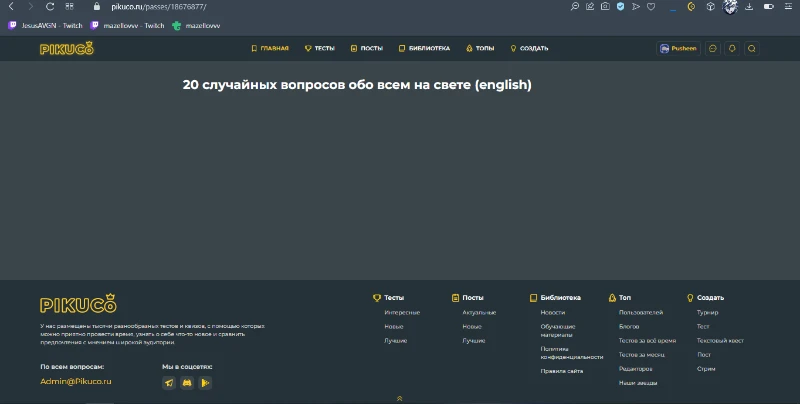Open the JesusAVGN - Twitch bookmark
Viewport: 800px width, 404px height.
pos(45,26)
